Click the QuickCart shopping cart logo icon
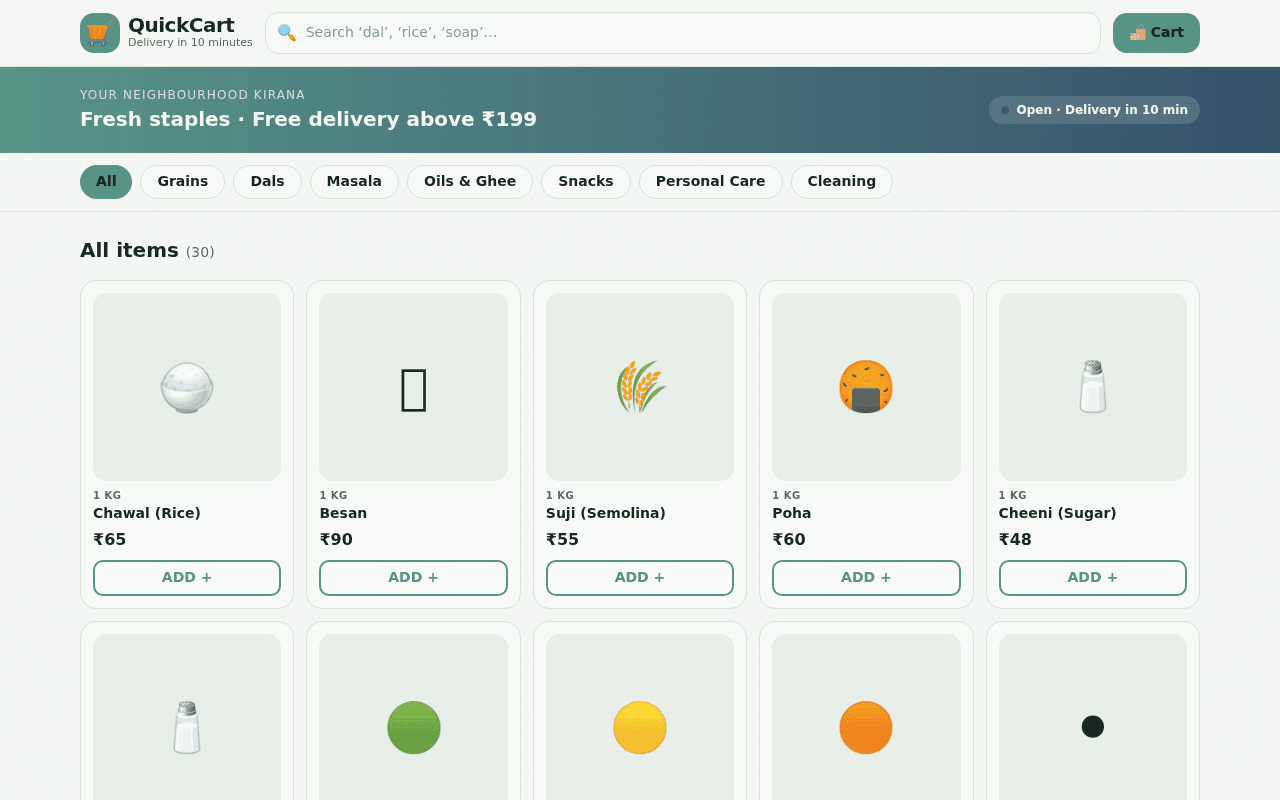Viewport: 1280px width, 800px height. [100, 33]
